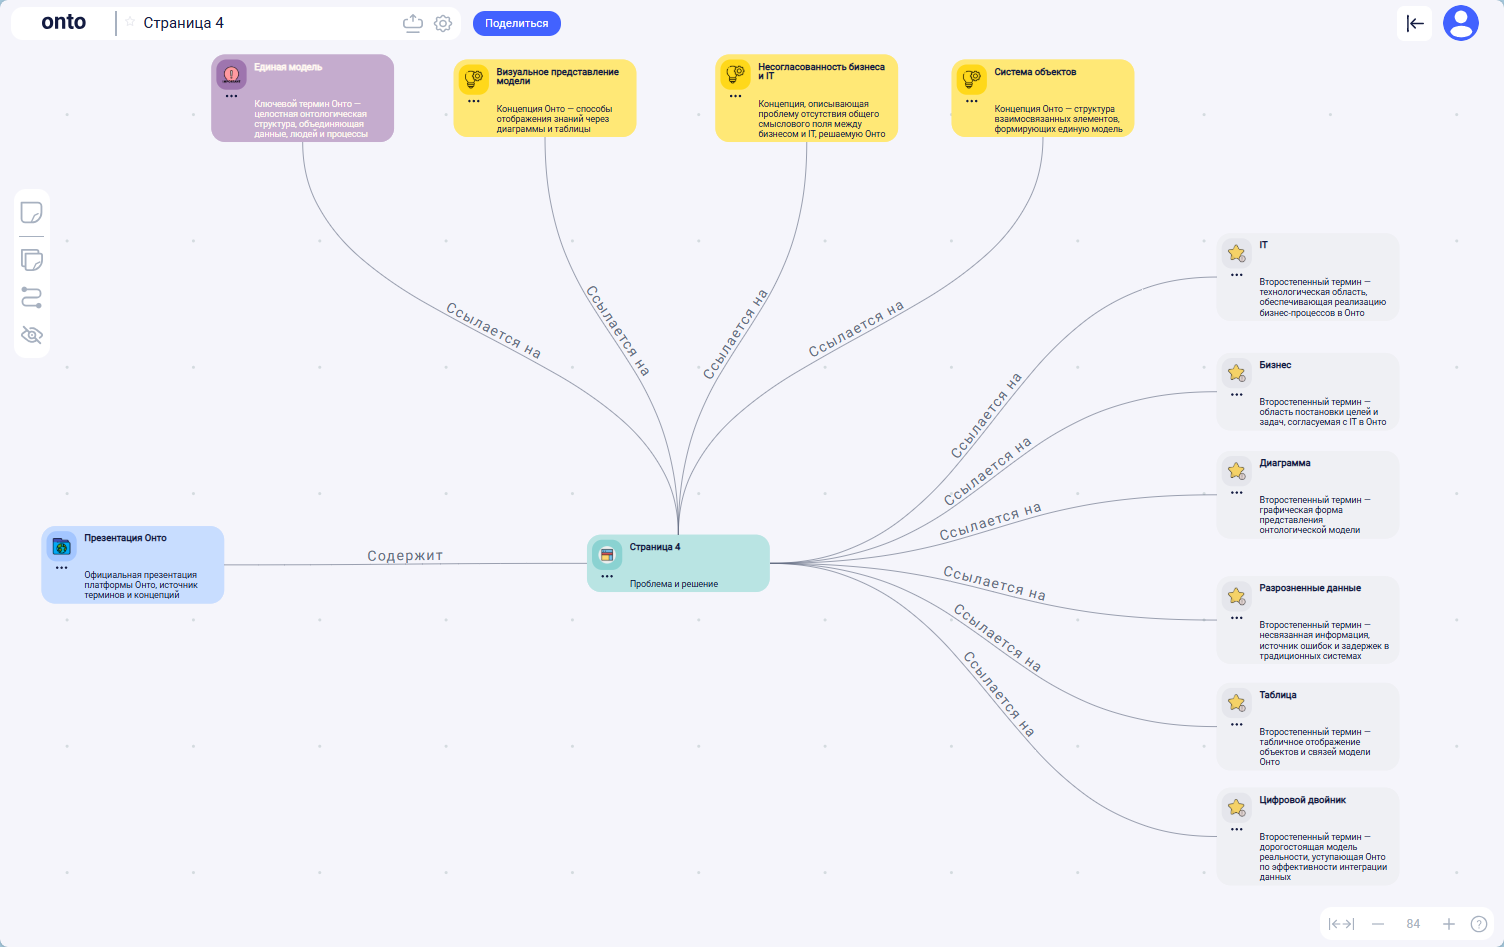This screenshot has height=947, width=1504.
Task: Click Ссылается на label toward Система объектов
Action: pos(856,328)
